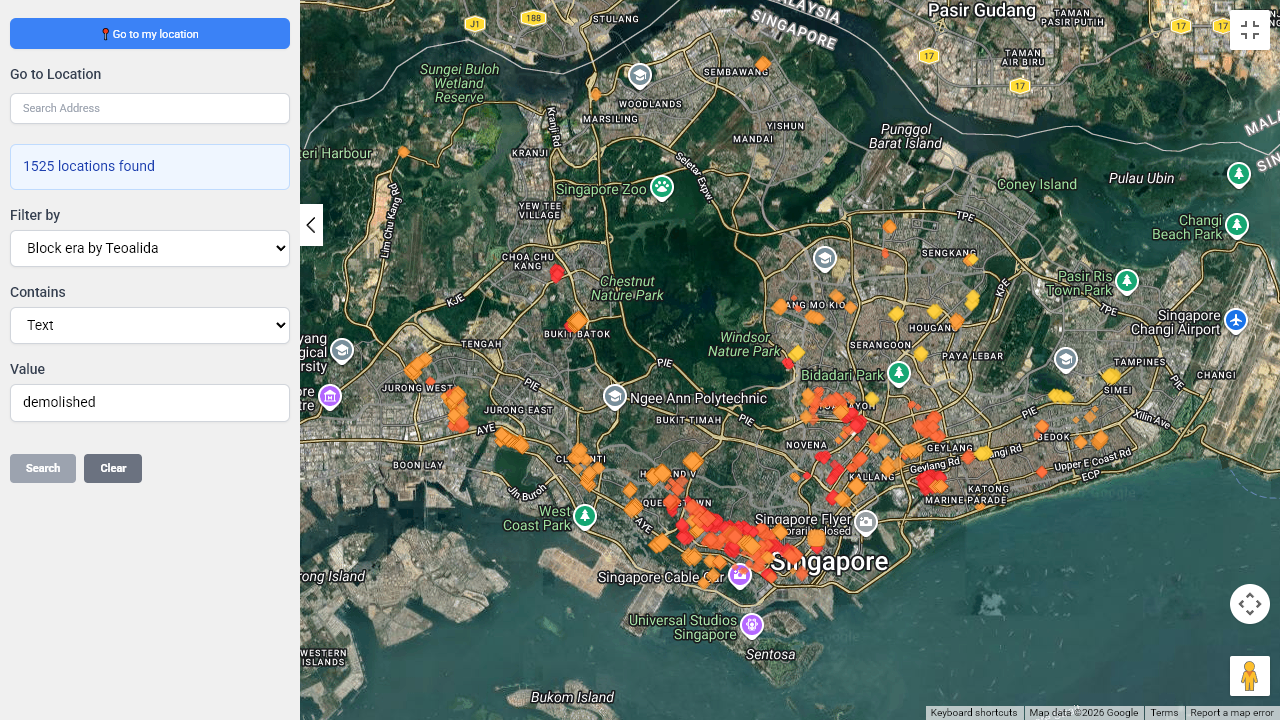Screen dimensions: 1280x720
Task: Select the Universal Studios Singapore marker
Action: (752, 625)
